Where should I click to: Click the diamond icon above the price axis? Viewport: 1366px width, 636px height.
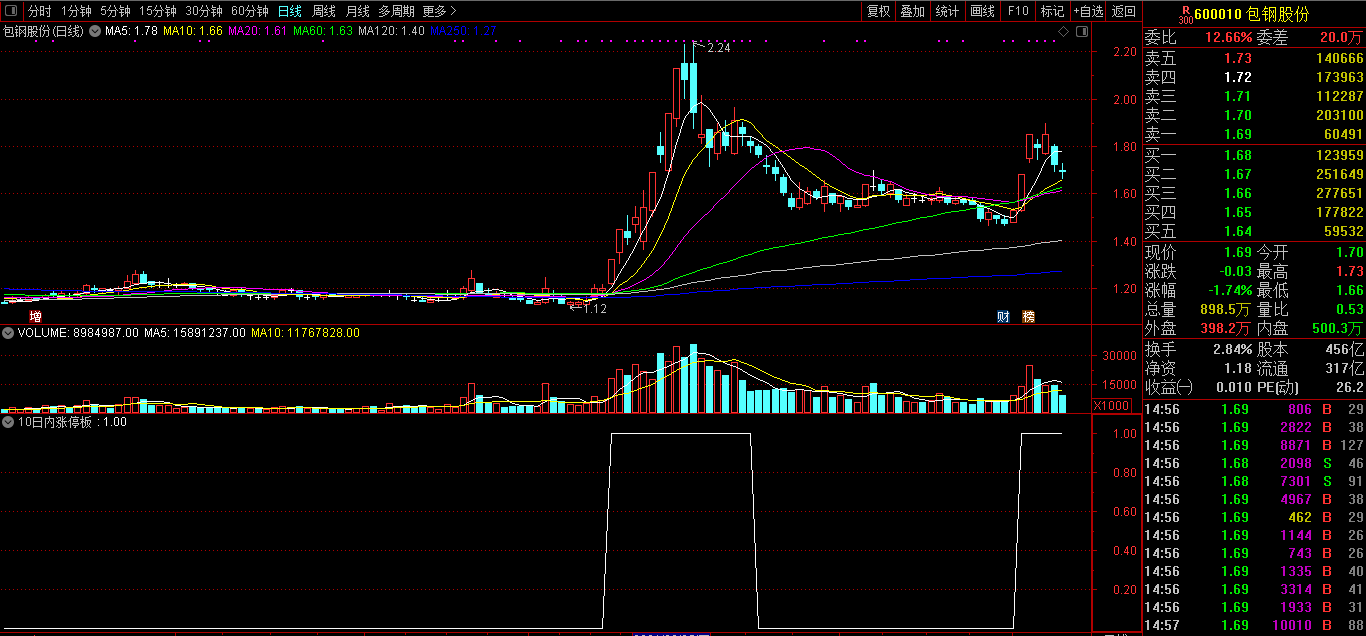(1065, 32)
